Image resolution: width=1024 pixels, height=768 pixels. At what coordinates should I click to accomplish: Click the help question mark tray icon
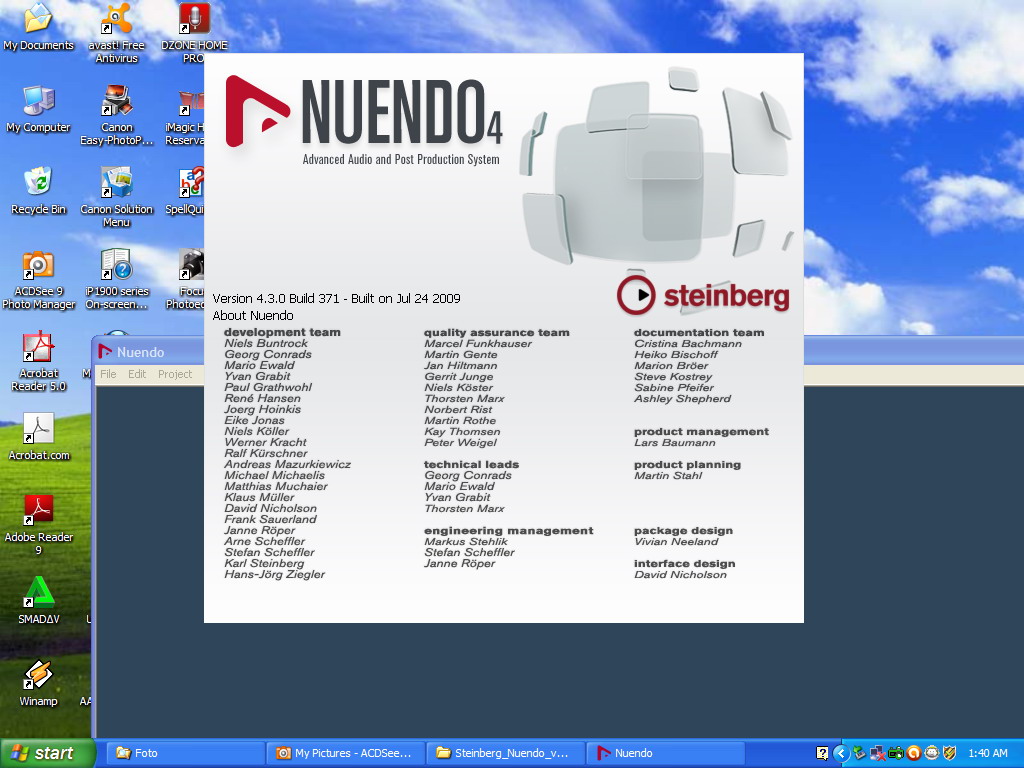tap(822, 753)
